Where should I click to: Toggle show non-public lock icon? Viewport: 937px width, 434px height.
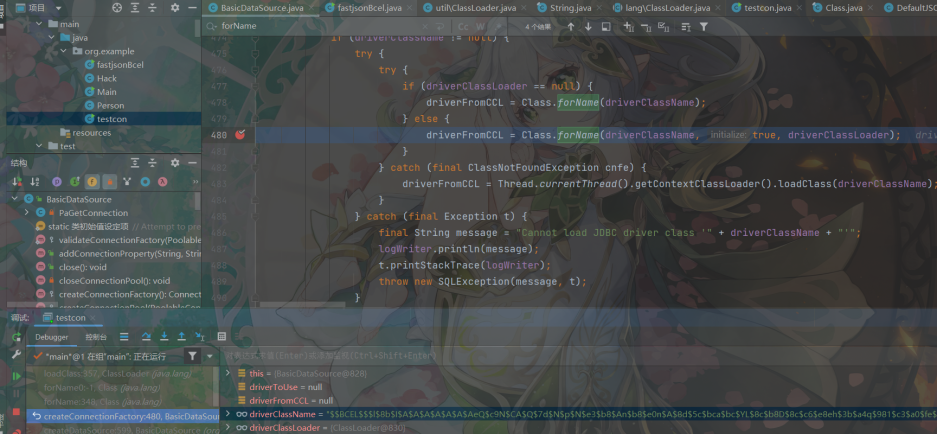pos(110,181)
